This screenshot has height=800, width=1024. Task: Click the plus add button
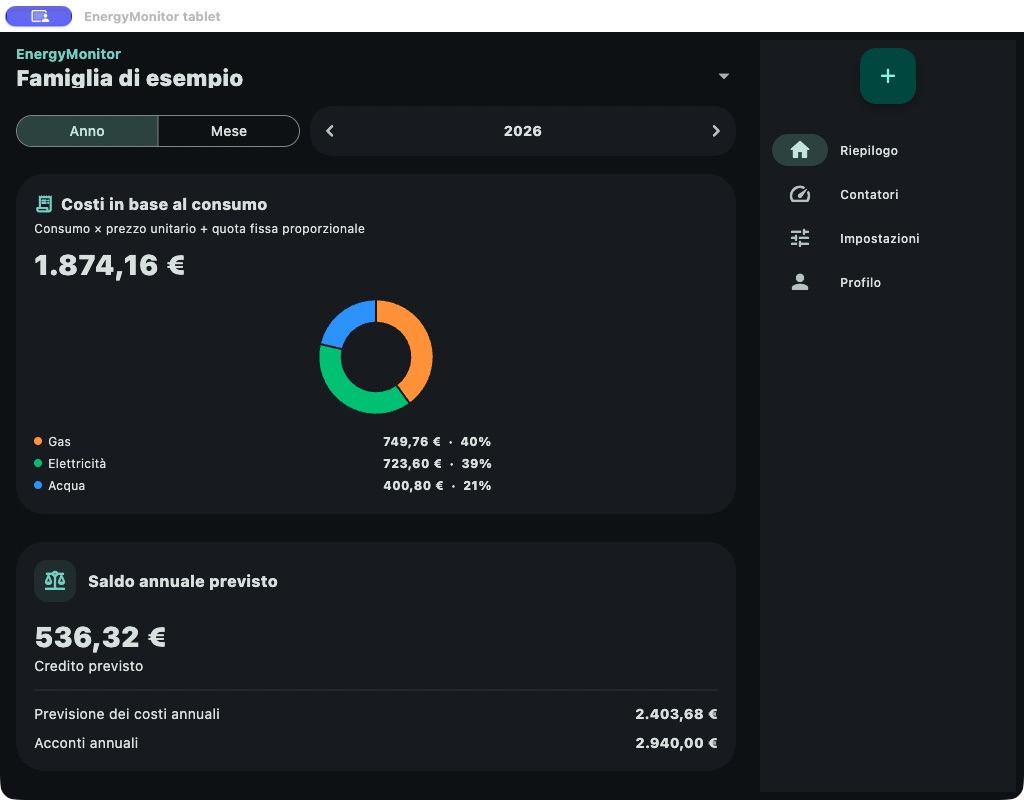(x=888, y=76)
